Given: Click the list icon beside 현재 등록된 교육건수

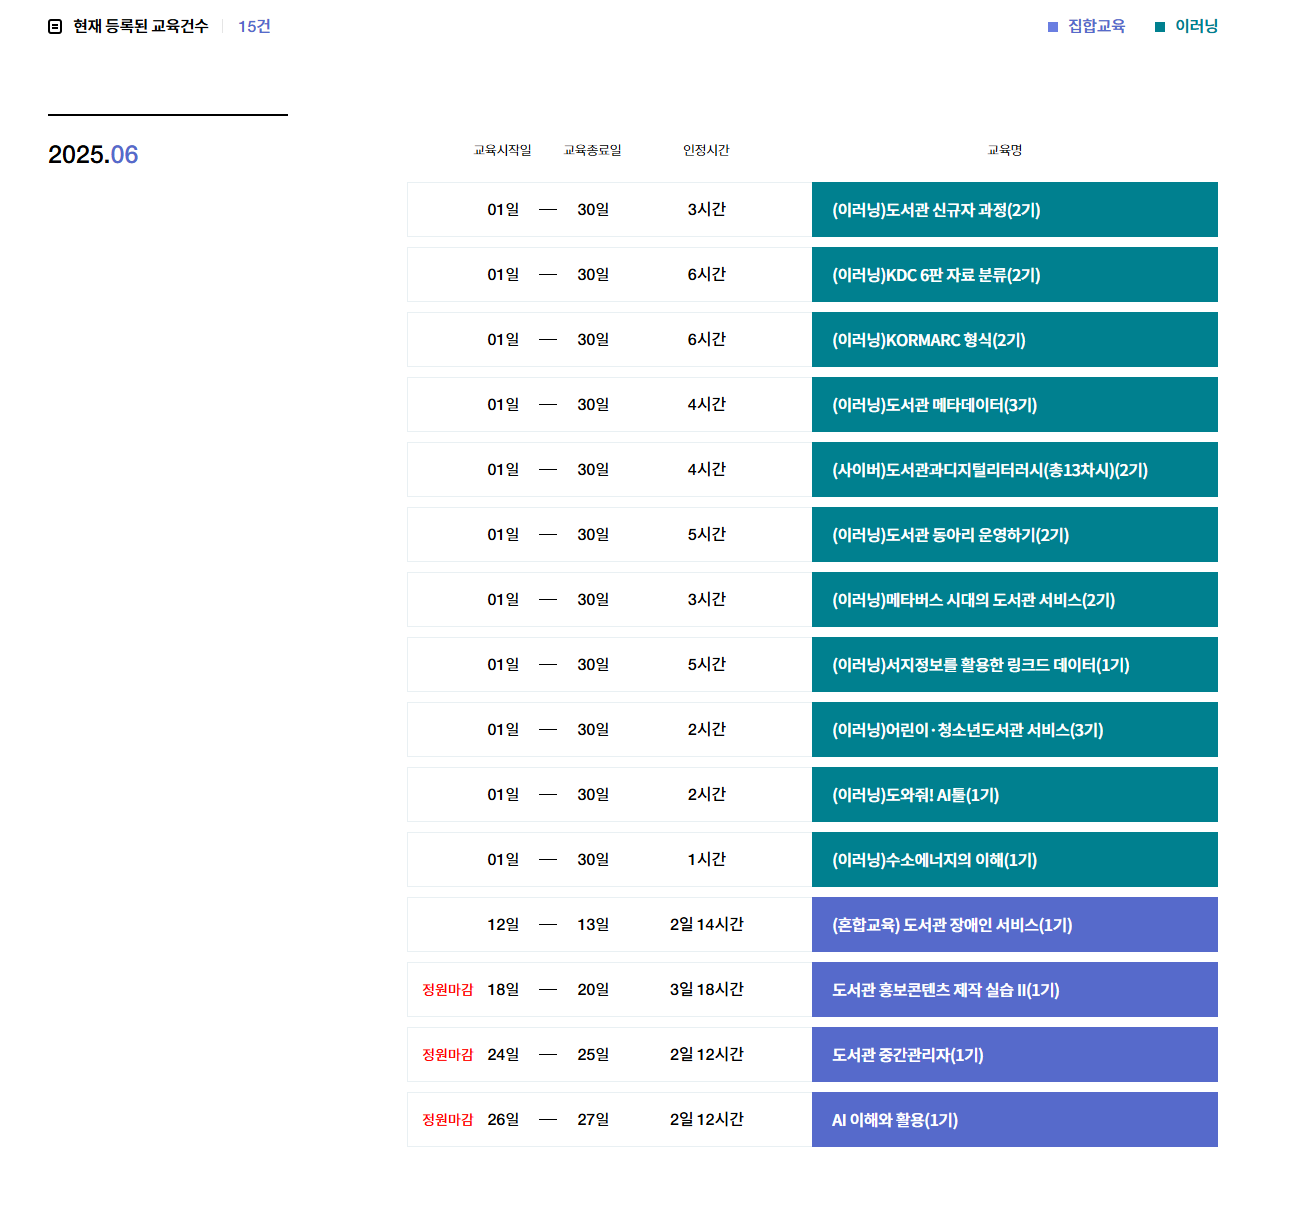Looking at the screenshot, I should coord(55,27).
